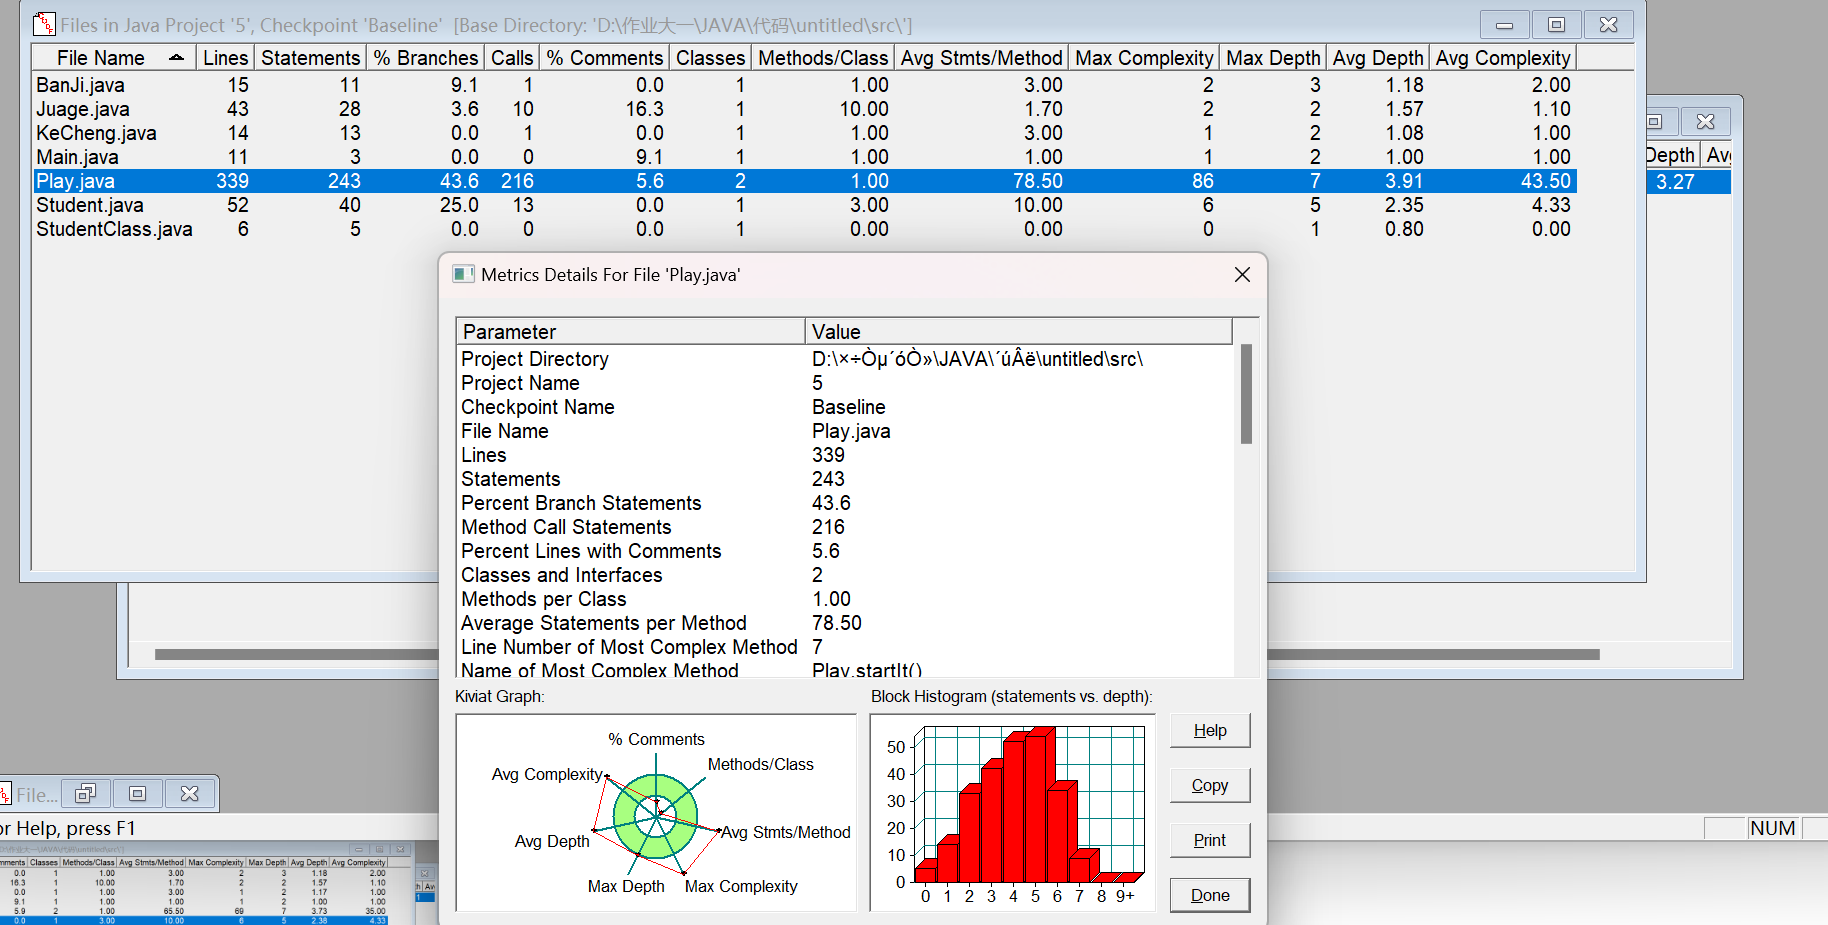
Task: Click the File Name column sort arrow
Action: click(177, 58)
